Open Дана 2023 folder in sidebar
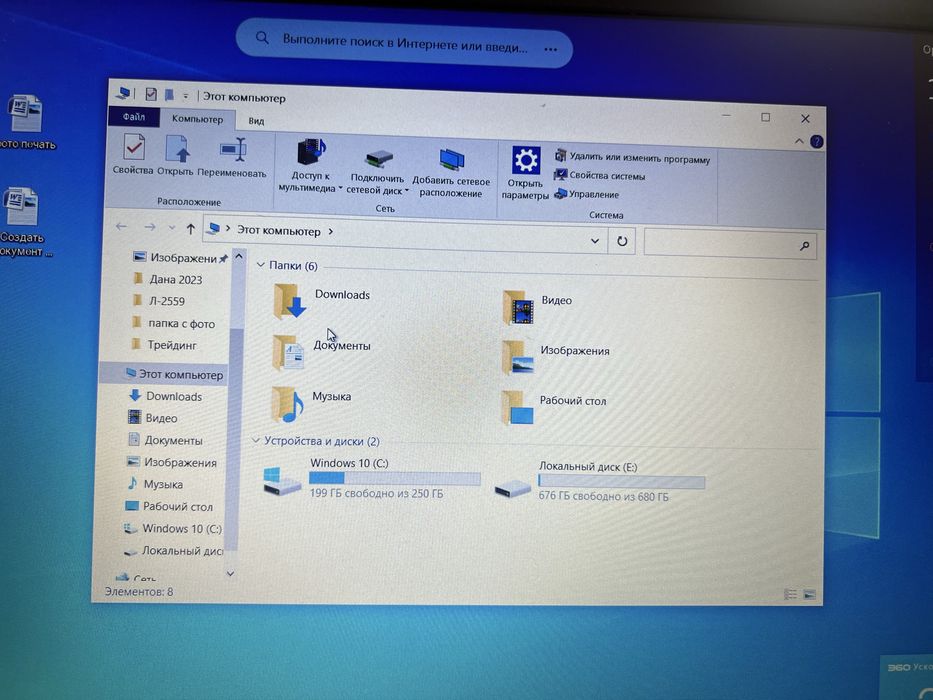Viewport: 933px width, 700px height. point(168,279)
